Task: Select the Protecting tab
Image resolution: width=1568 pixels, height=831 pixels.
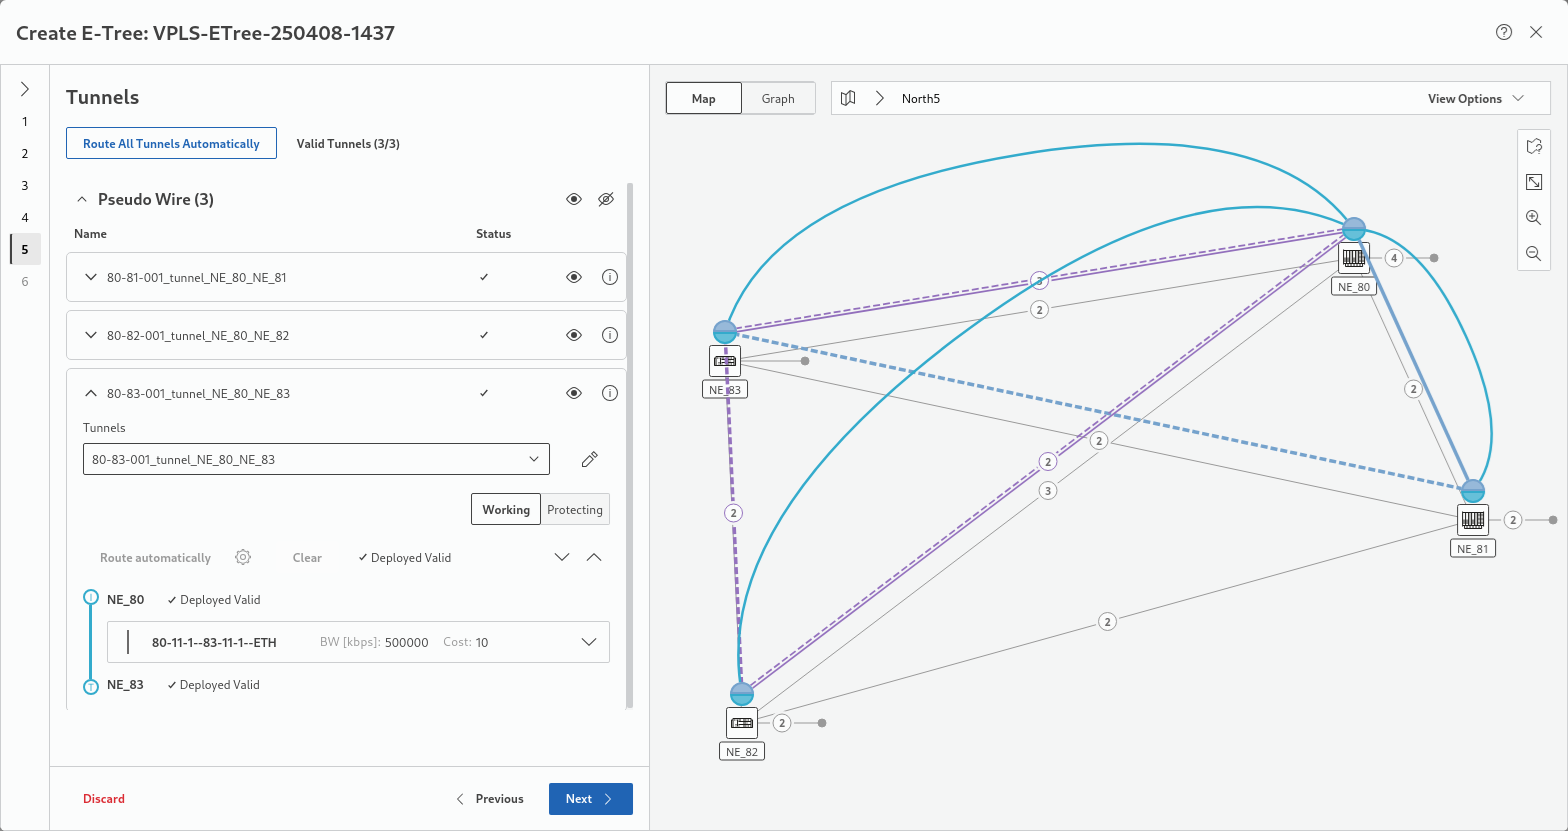Action: 575,509
